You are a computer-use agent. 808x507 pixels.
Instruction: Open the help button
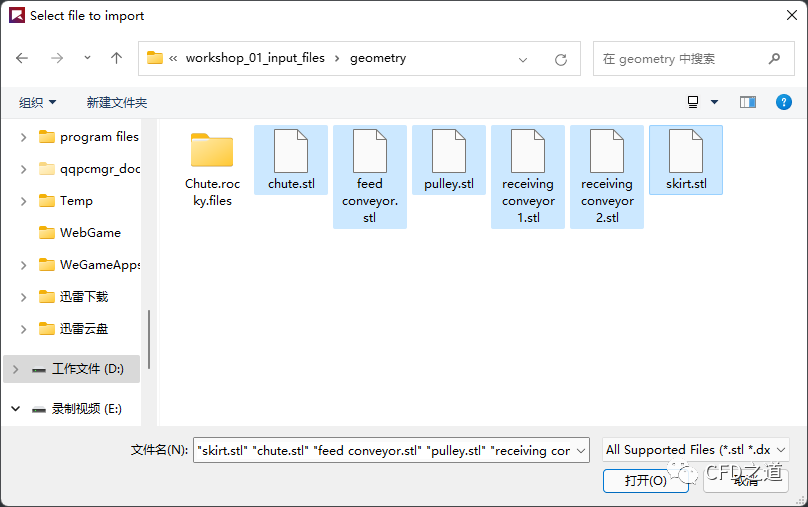783,102
